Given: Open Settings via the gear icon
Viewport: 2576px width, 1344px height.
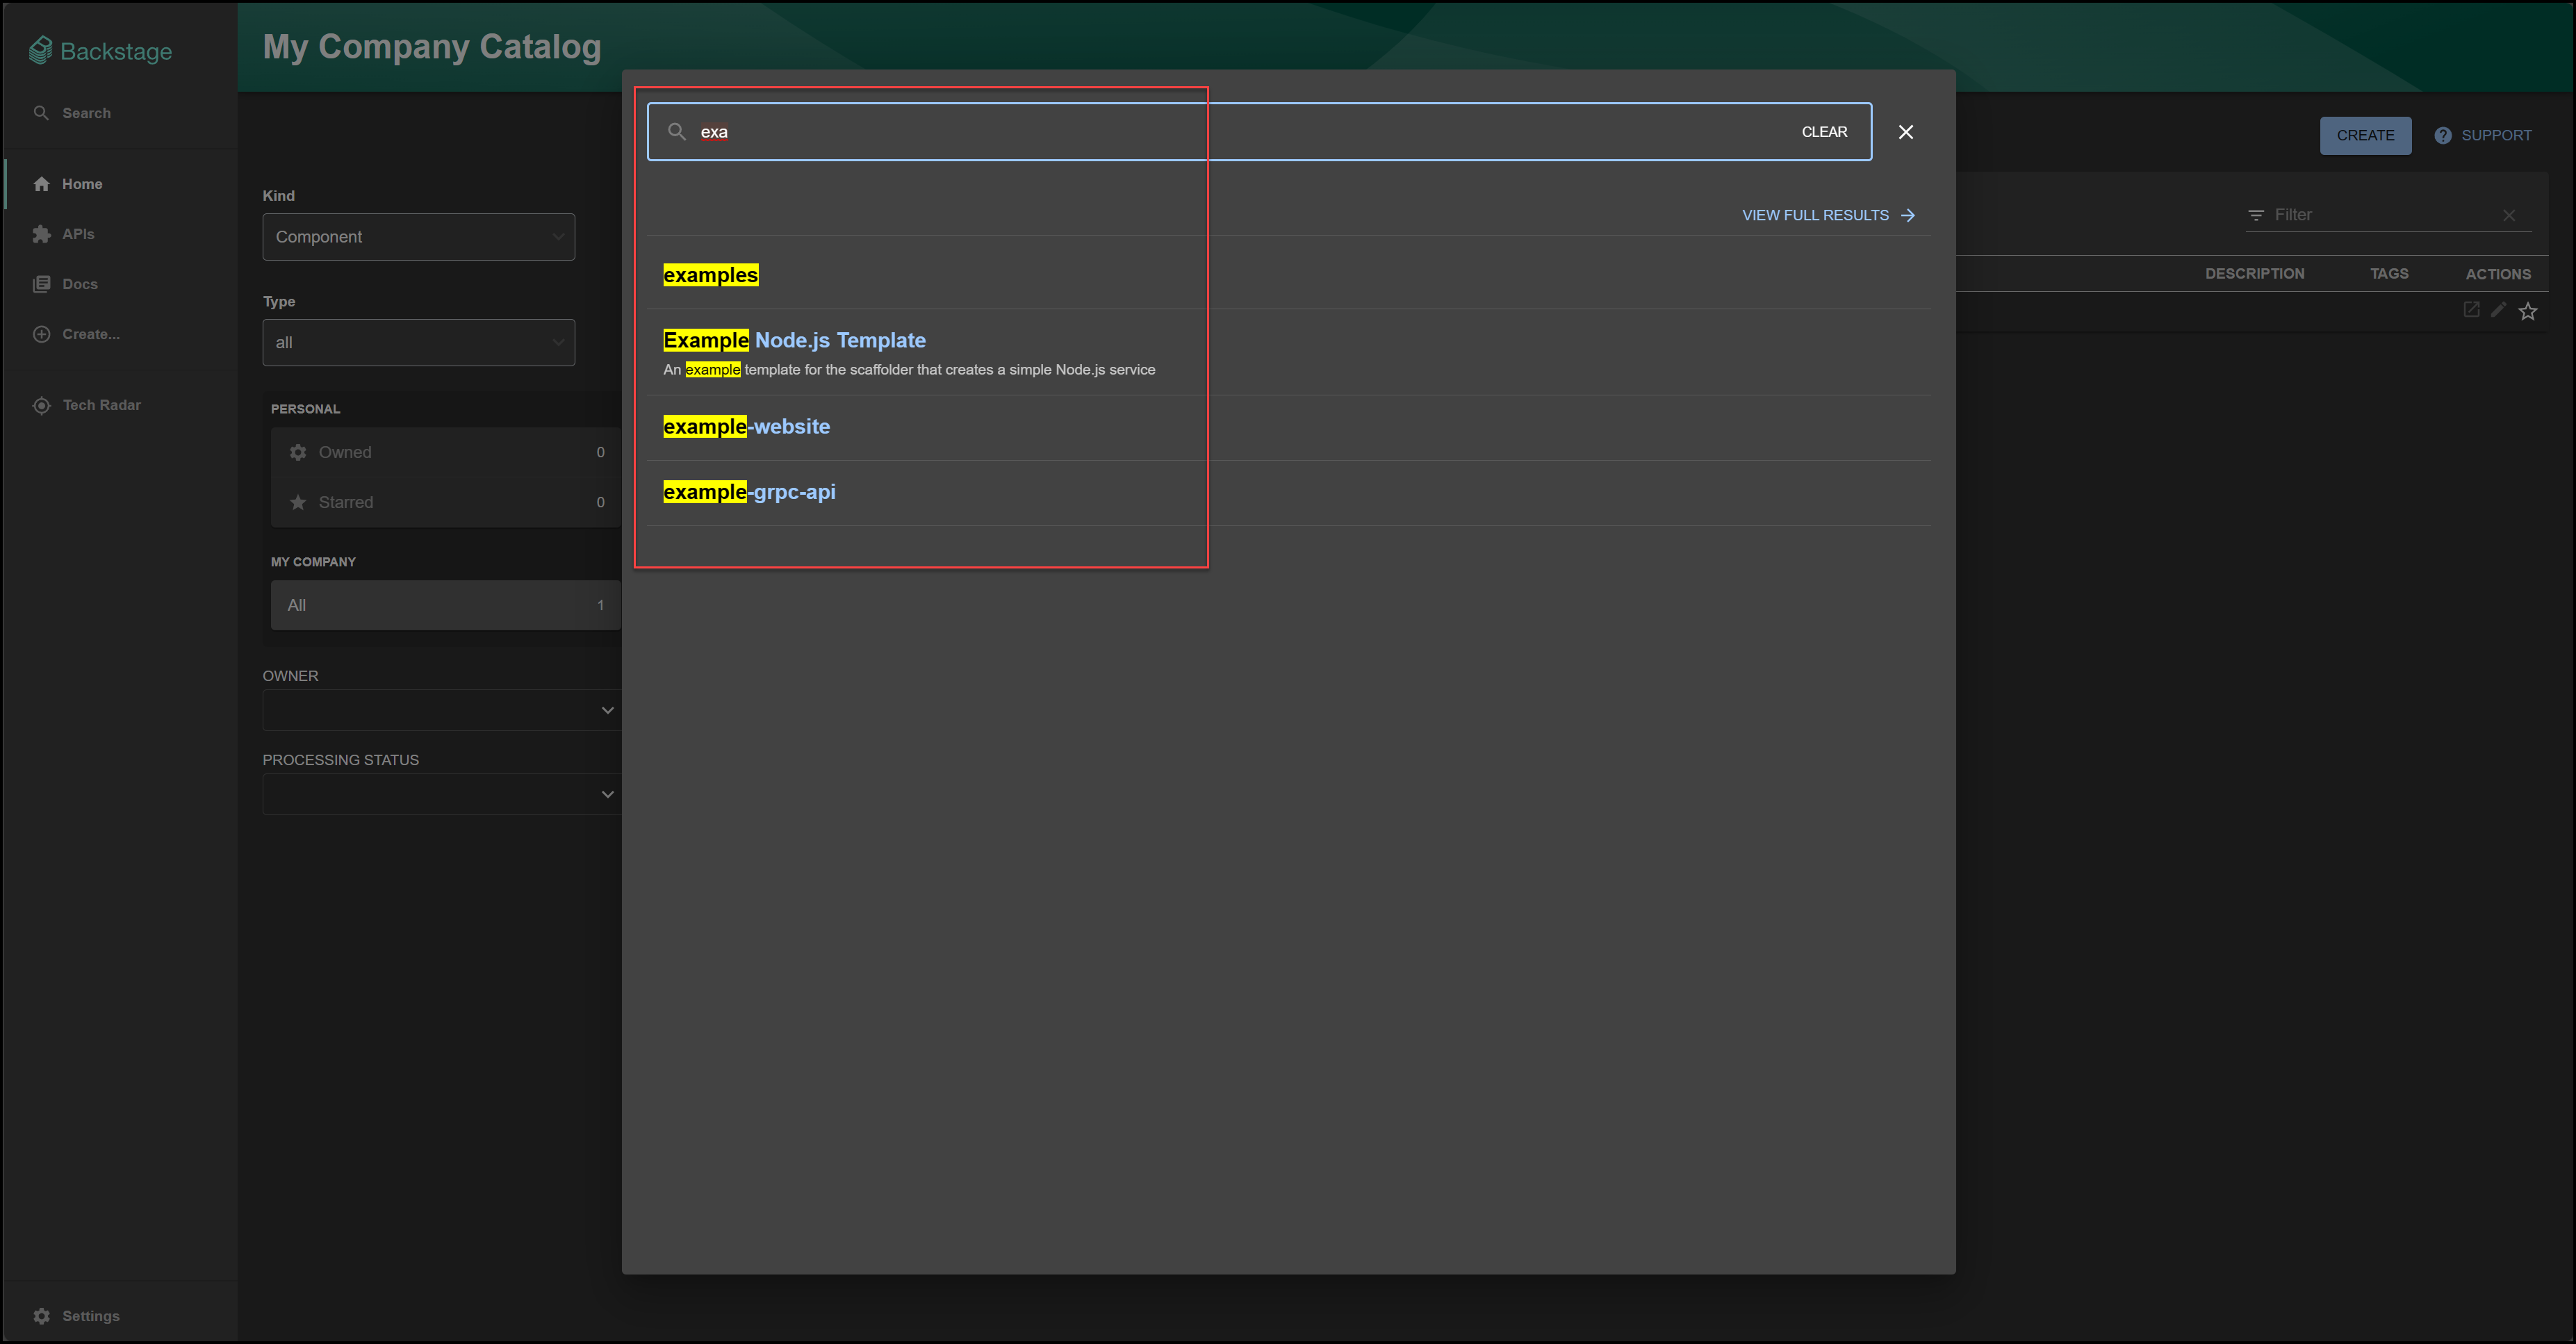Looking at the screenshot, I should [41, 1316].
